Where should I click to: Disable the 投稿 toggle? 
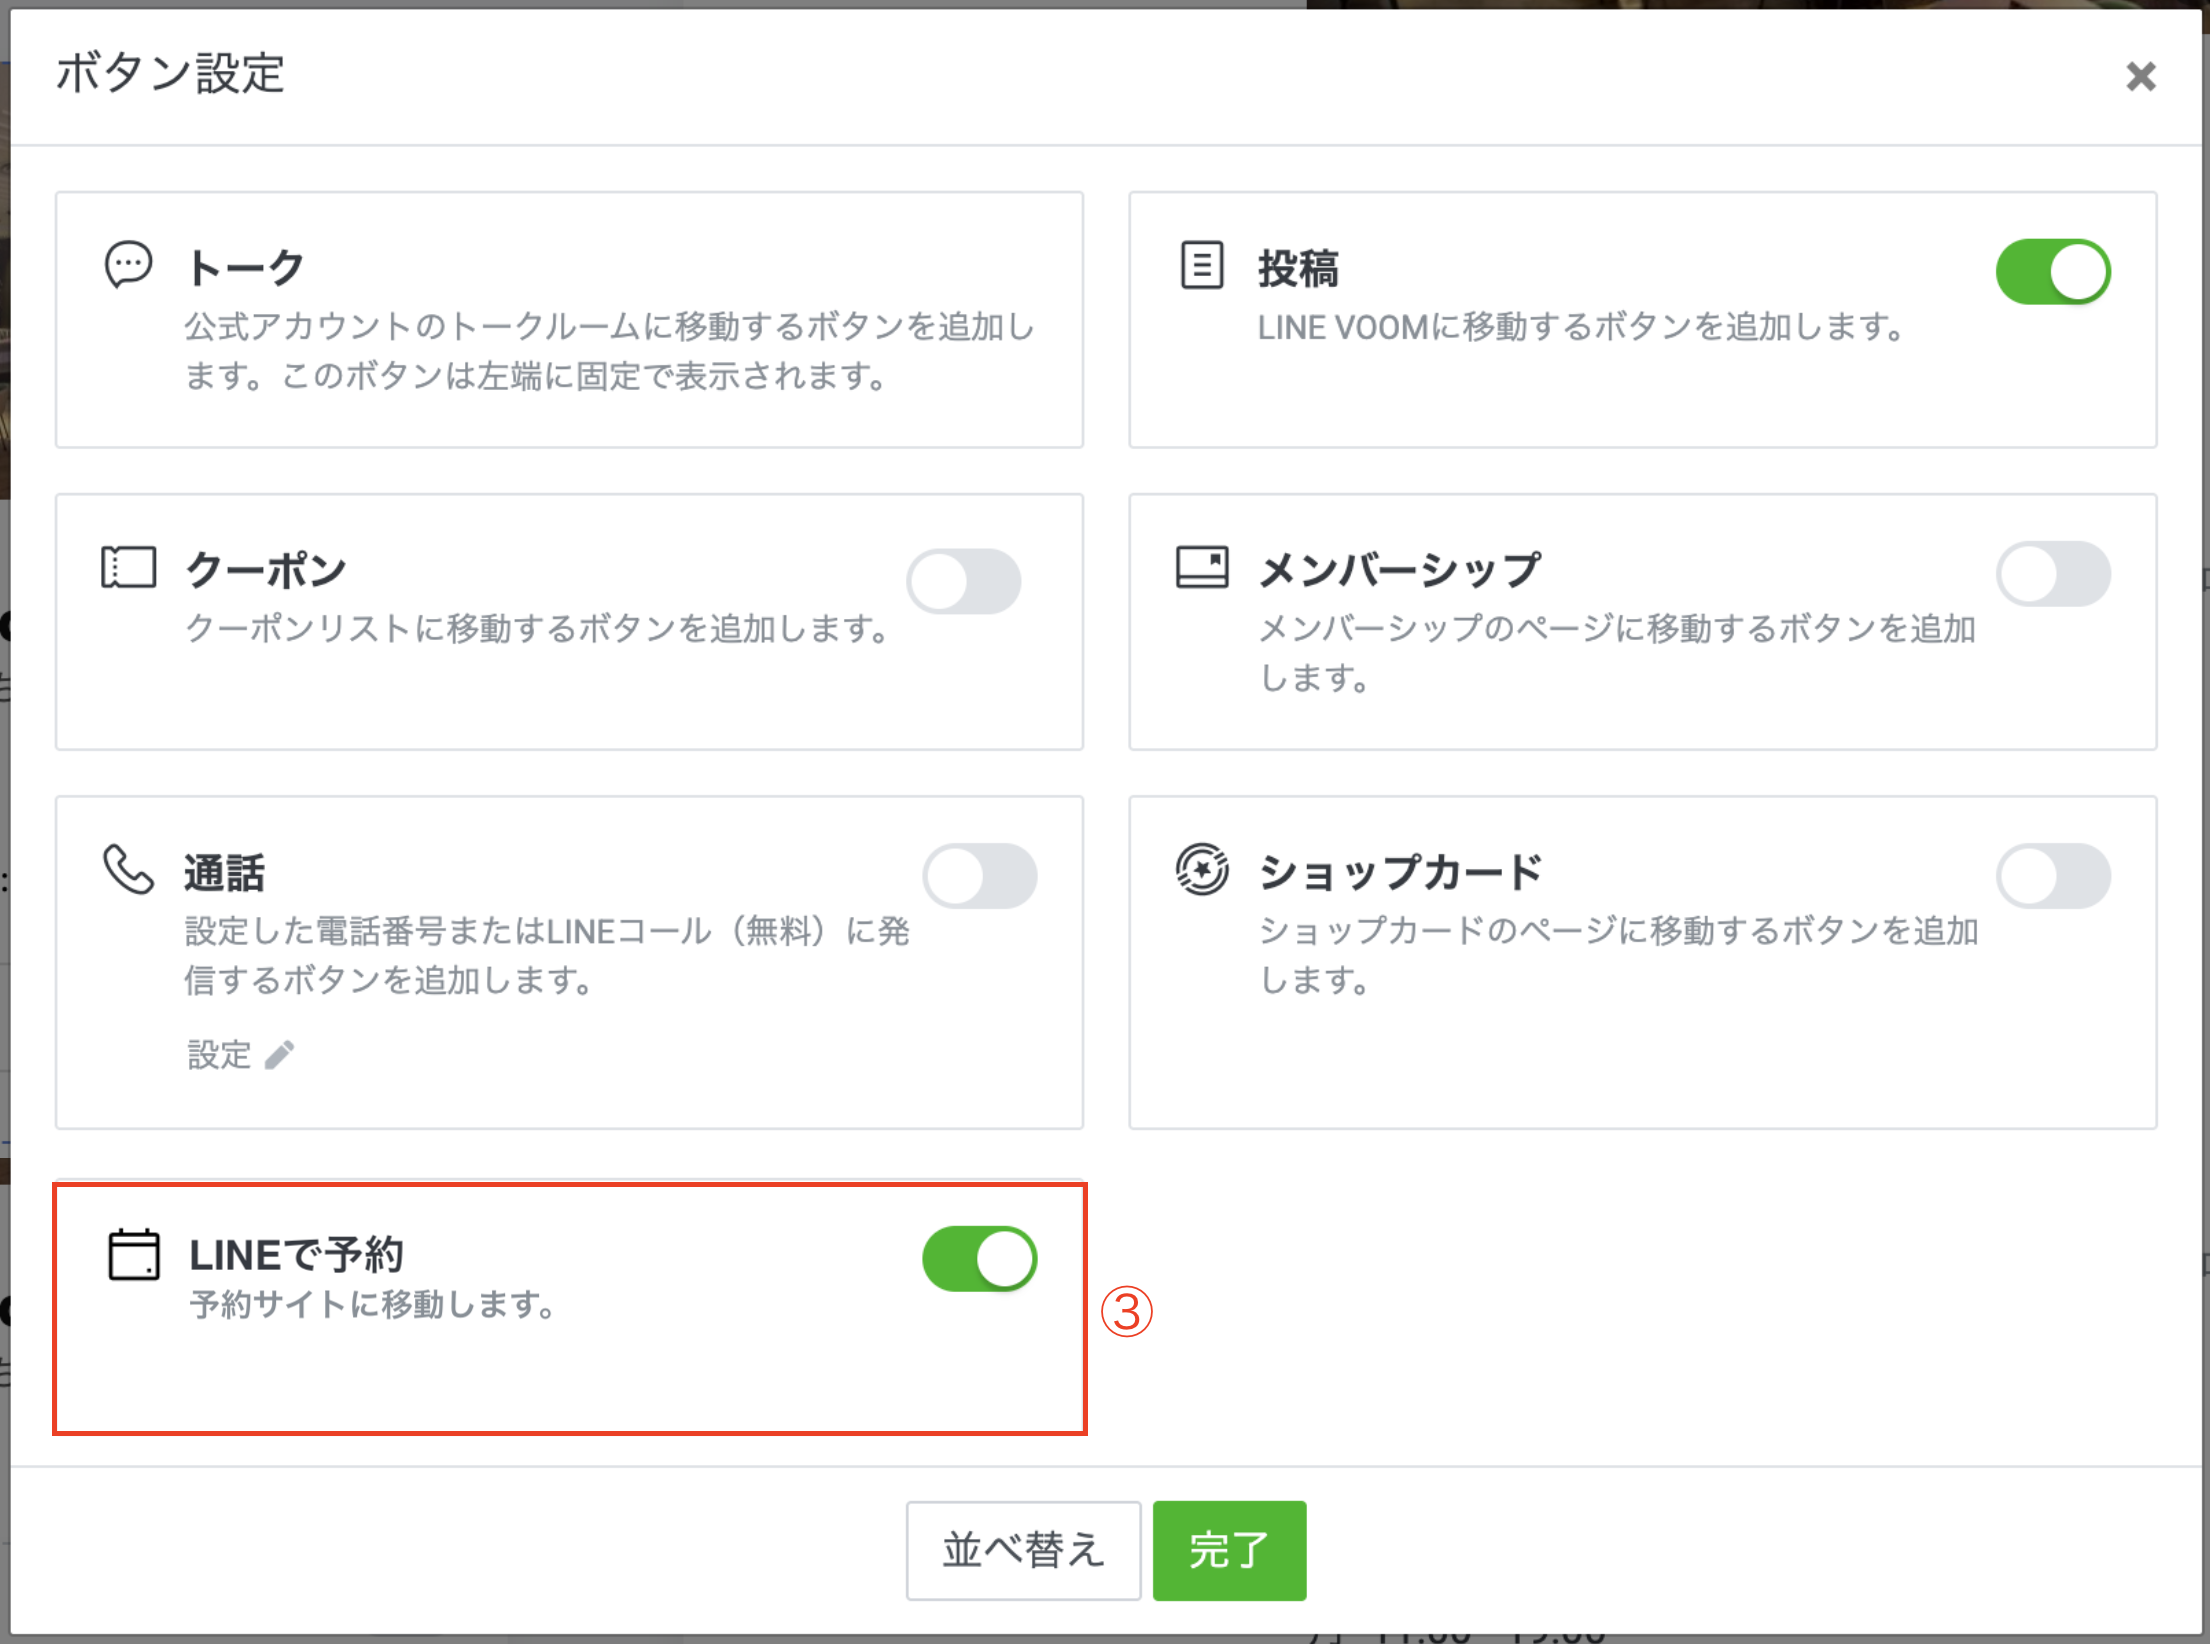pos(2054,271)
